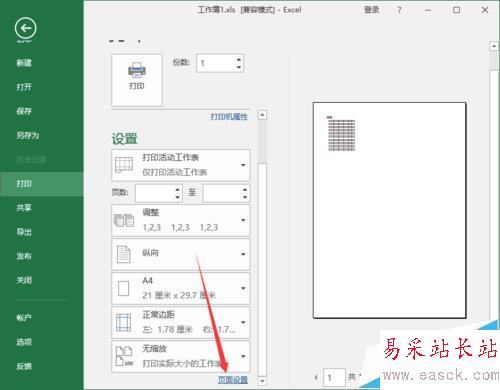
Task: Click the active sheets grid icon
Action: 124,165
